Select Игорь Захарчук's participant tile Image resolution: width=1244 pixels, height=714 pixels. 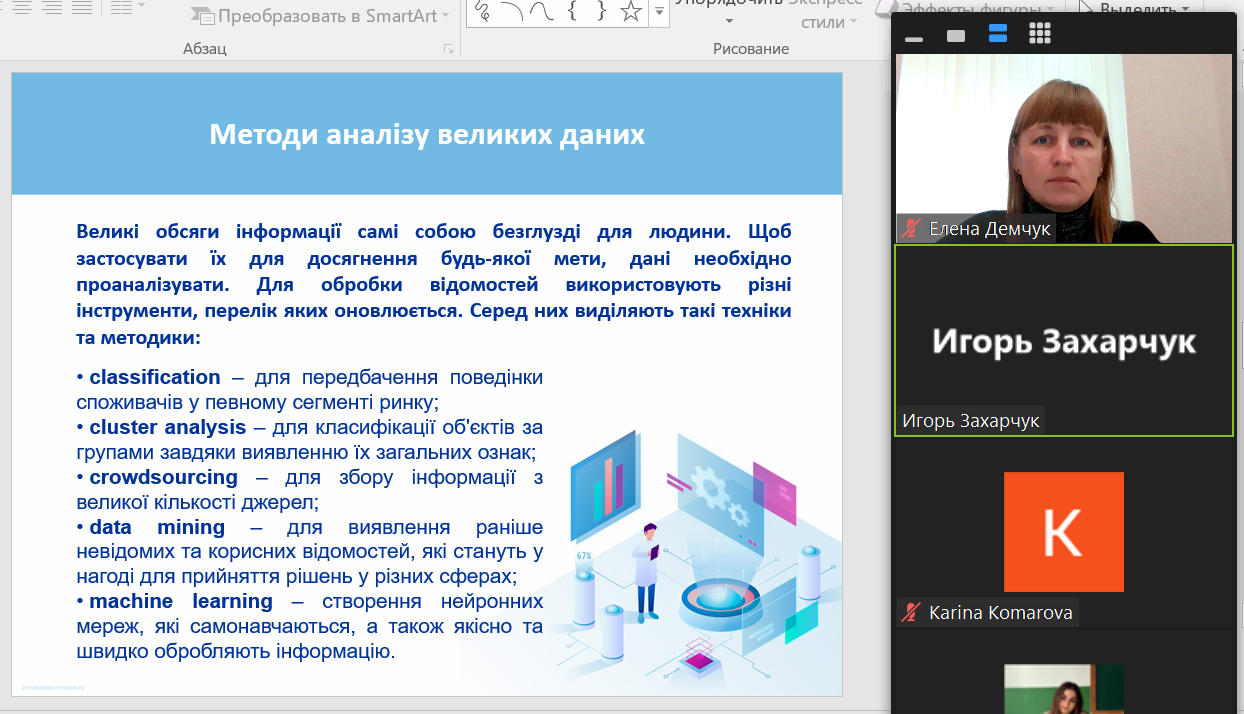(1063, 340)
